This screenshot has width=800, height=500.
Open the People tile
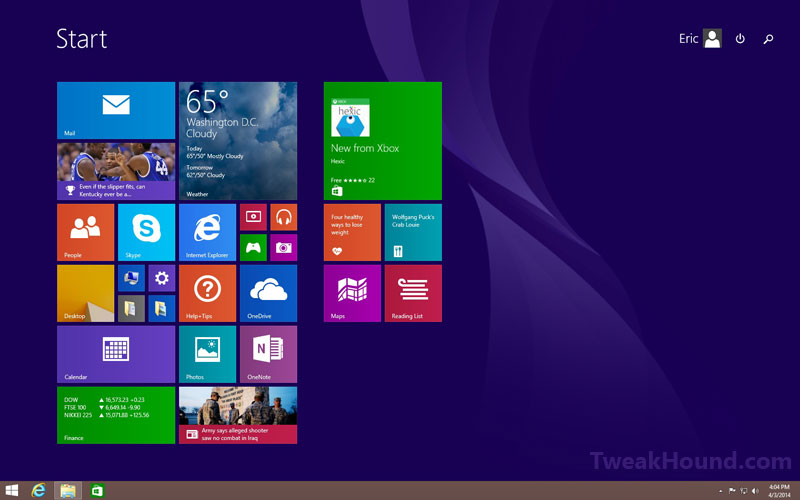[x=86, y=232]
